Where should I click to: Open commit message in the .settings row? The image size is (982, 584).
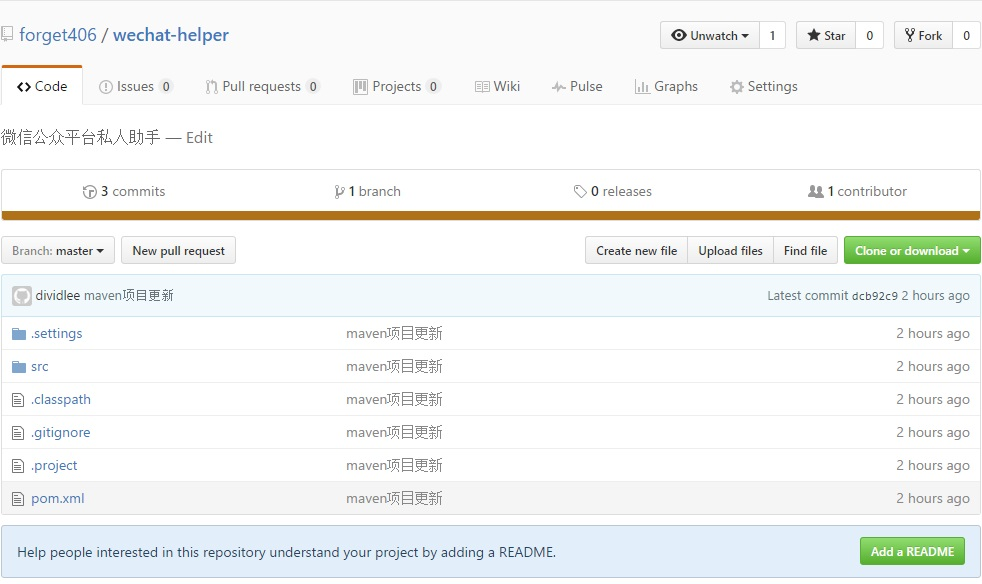pyautogui.click(x=395, y=333)
